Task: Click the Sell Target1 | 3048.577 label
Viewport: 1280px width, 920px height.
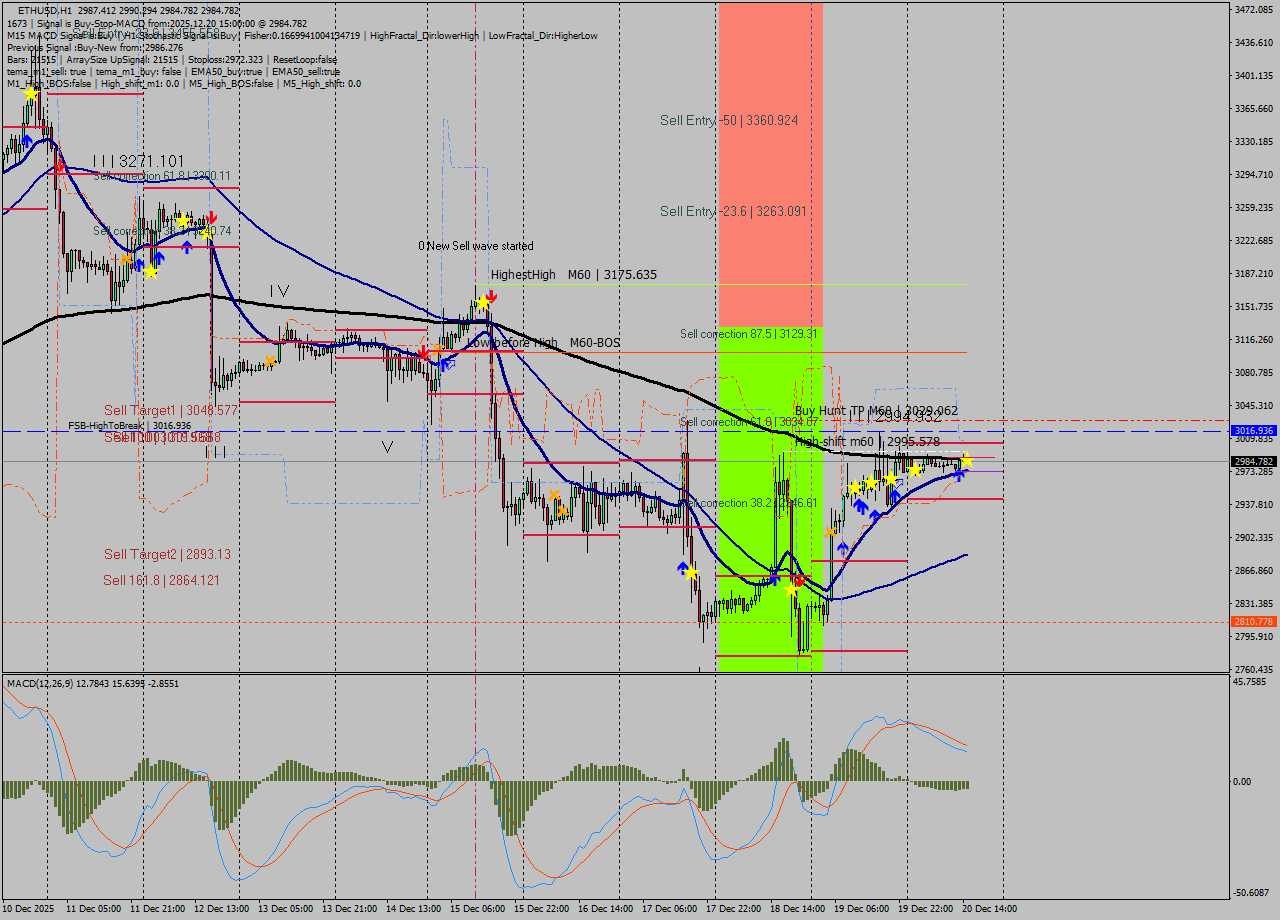Action: pyautogui.click(x=170, y=410)
